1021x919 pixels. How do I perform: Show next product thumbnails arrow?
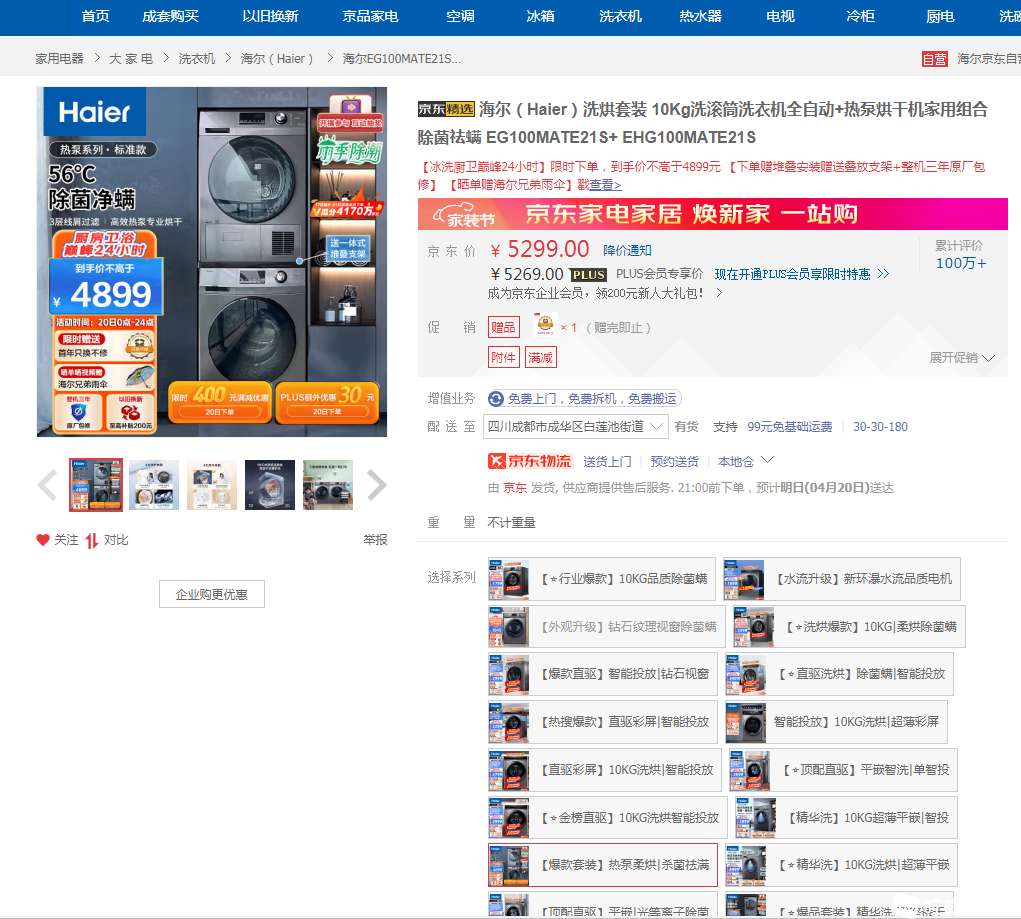tap(376, 485)
